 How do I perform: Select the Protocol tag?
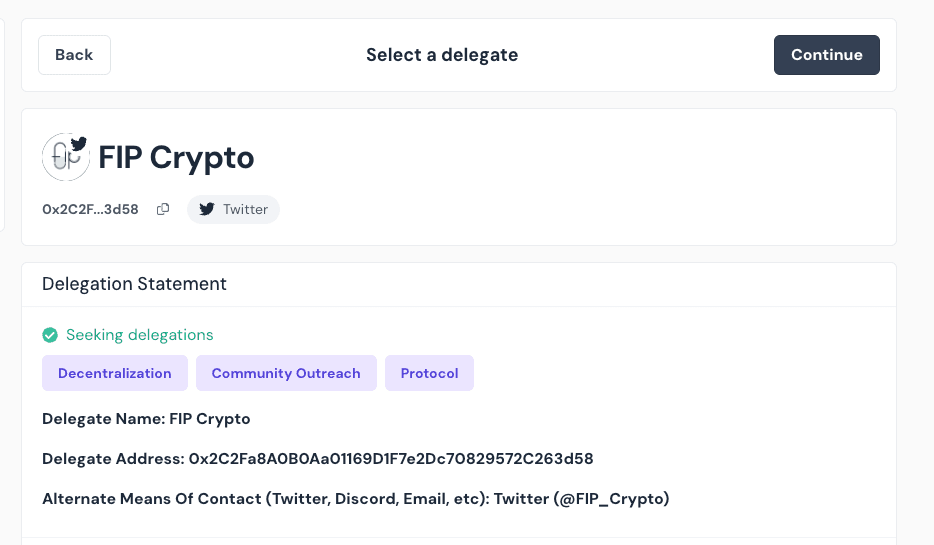[x=429, y=373]
